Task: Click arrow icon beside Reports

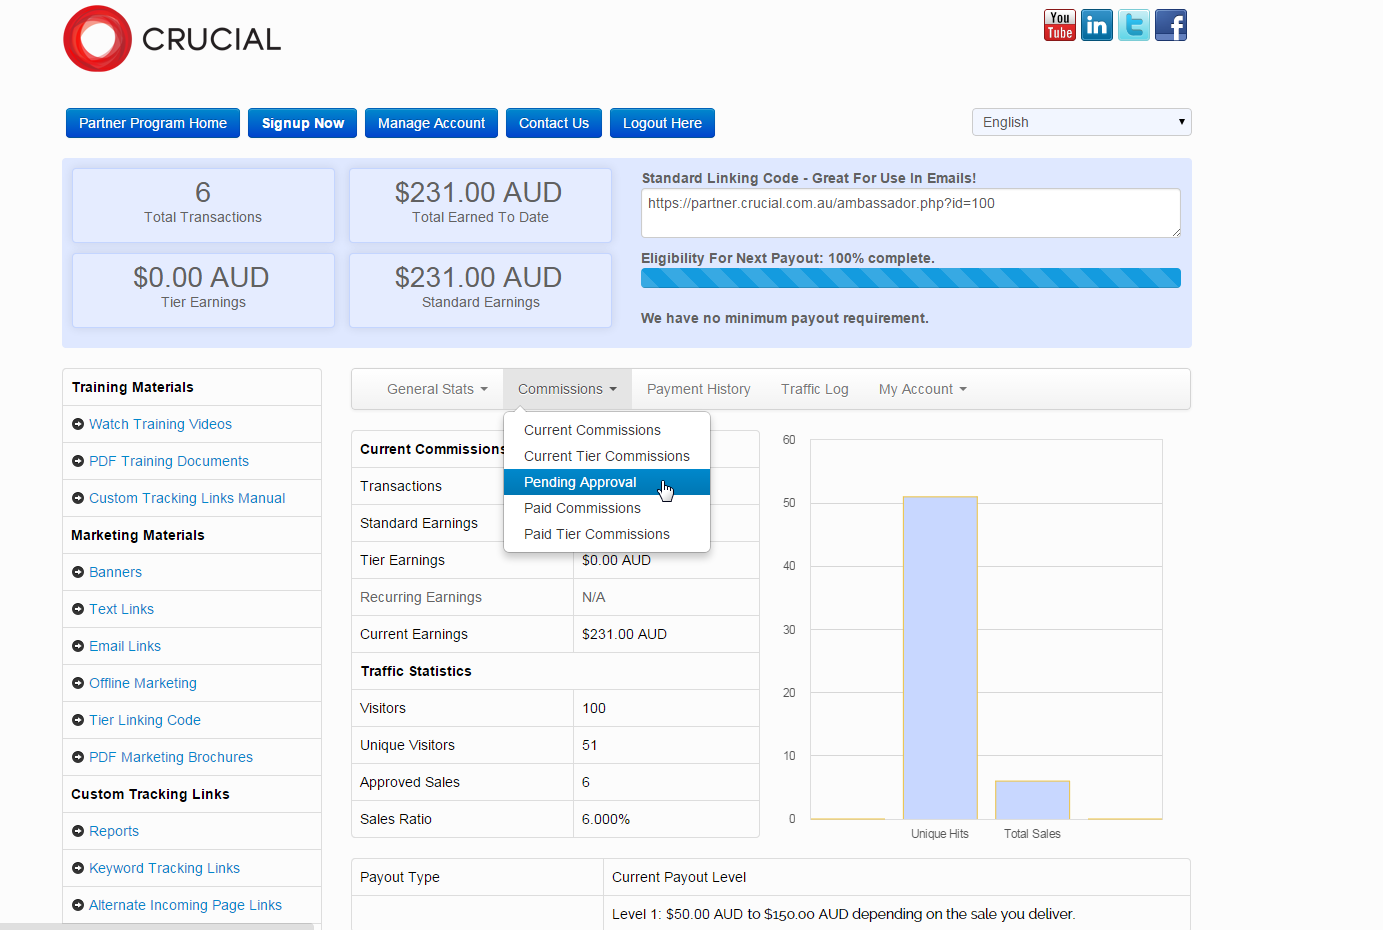Action: click(78, 831)
